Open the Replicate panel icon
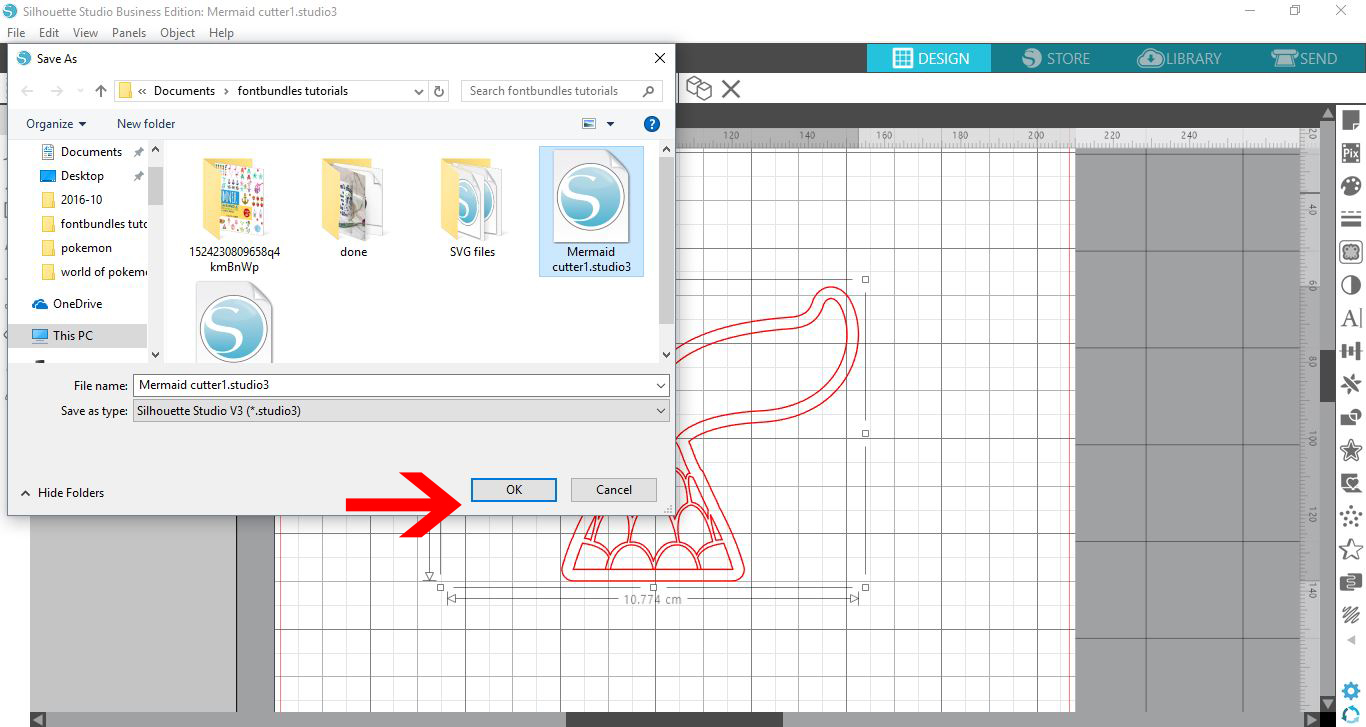The height and width of the screenshot is (727, 1366). click(x=1351, y=384)
